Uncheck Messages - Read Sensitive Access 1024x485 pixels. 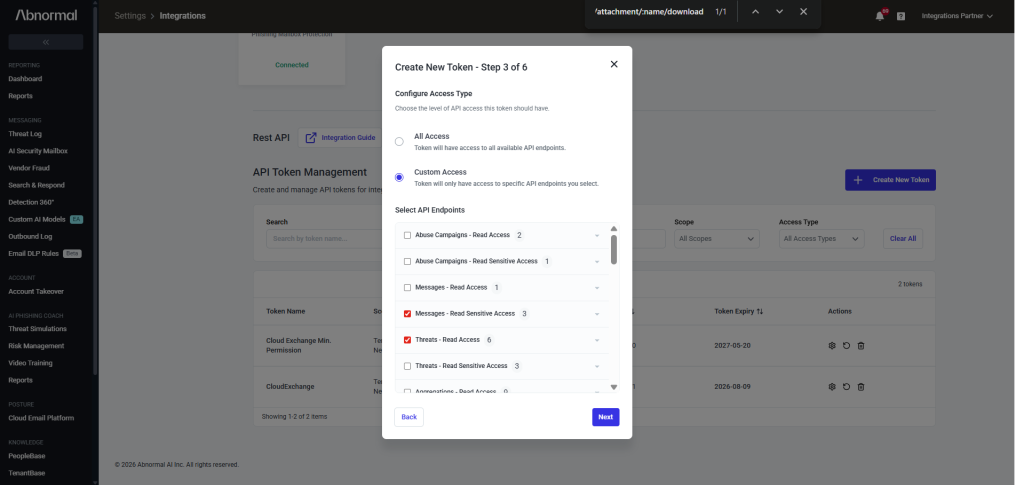tap(408, 314)
